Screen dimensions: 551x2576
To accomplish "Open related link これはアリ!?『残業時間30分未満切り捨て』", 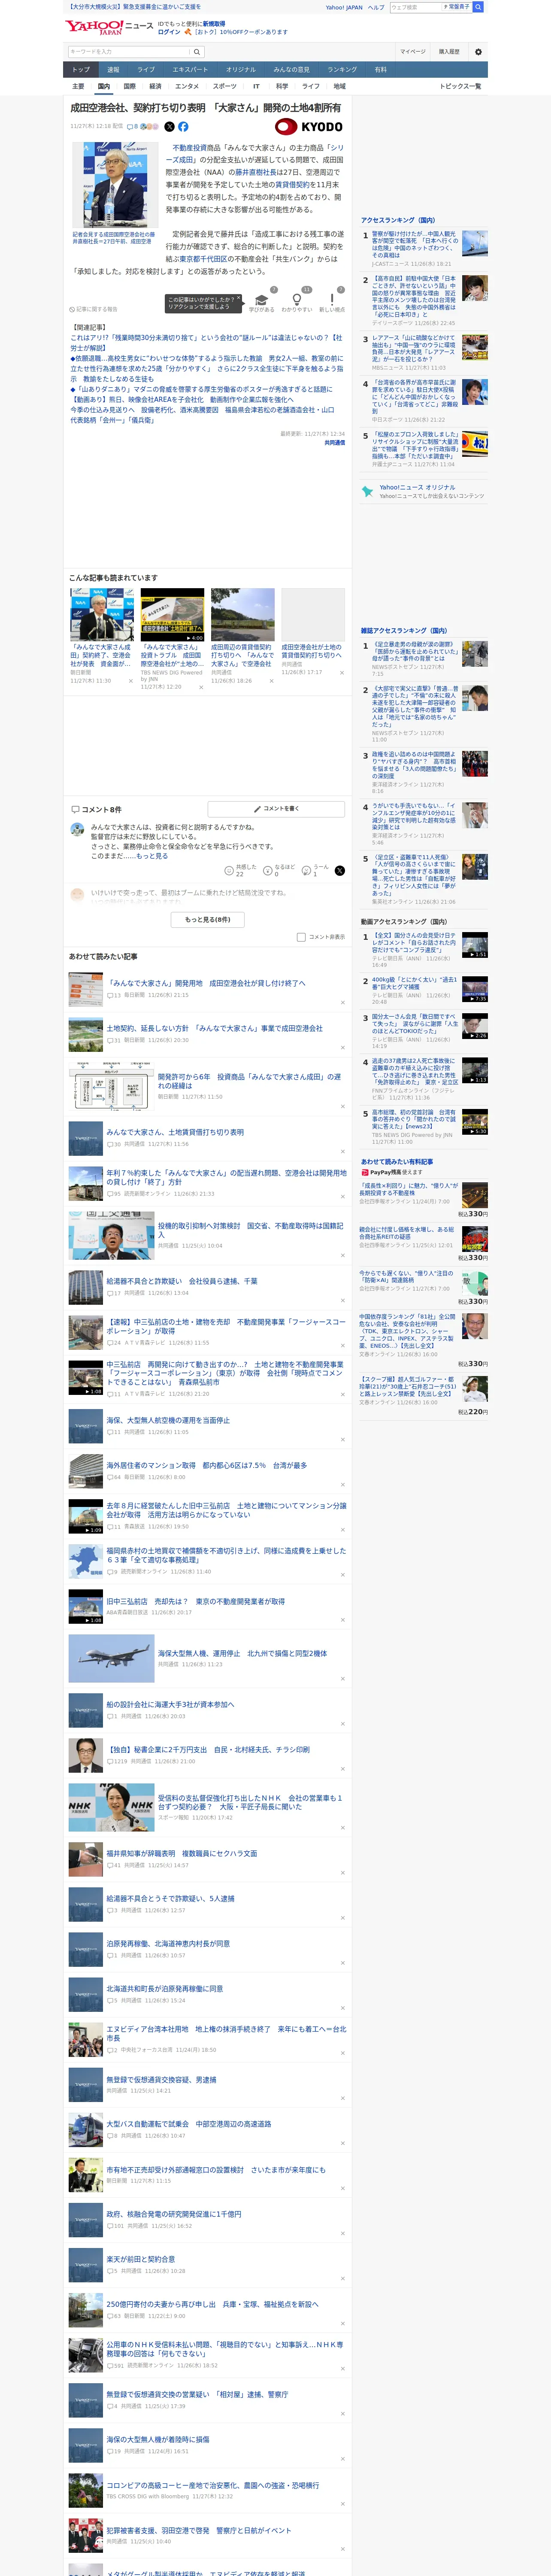I will 206,343.
